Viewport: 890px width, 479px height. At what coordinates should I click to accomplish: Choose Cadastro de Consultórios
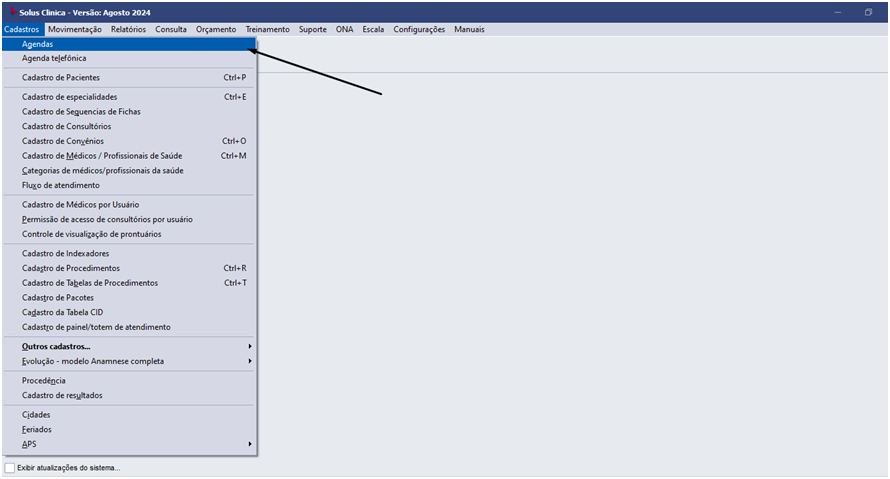129,127
